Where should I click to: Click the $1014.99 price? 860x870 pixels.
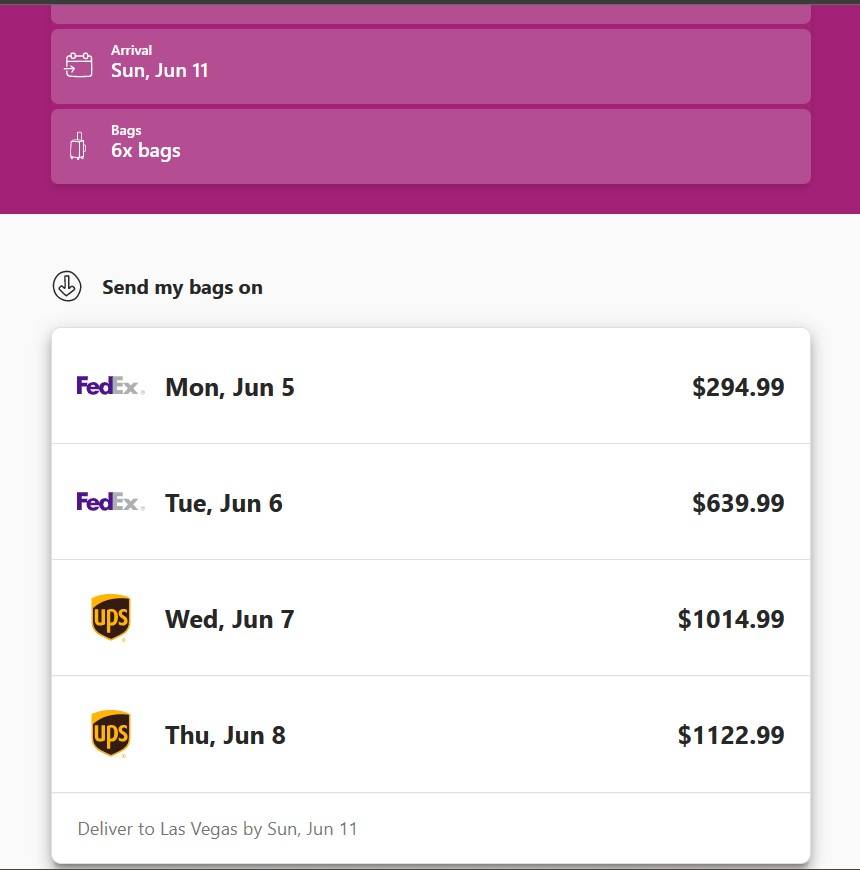(x=731, y=619)
